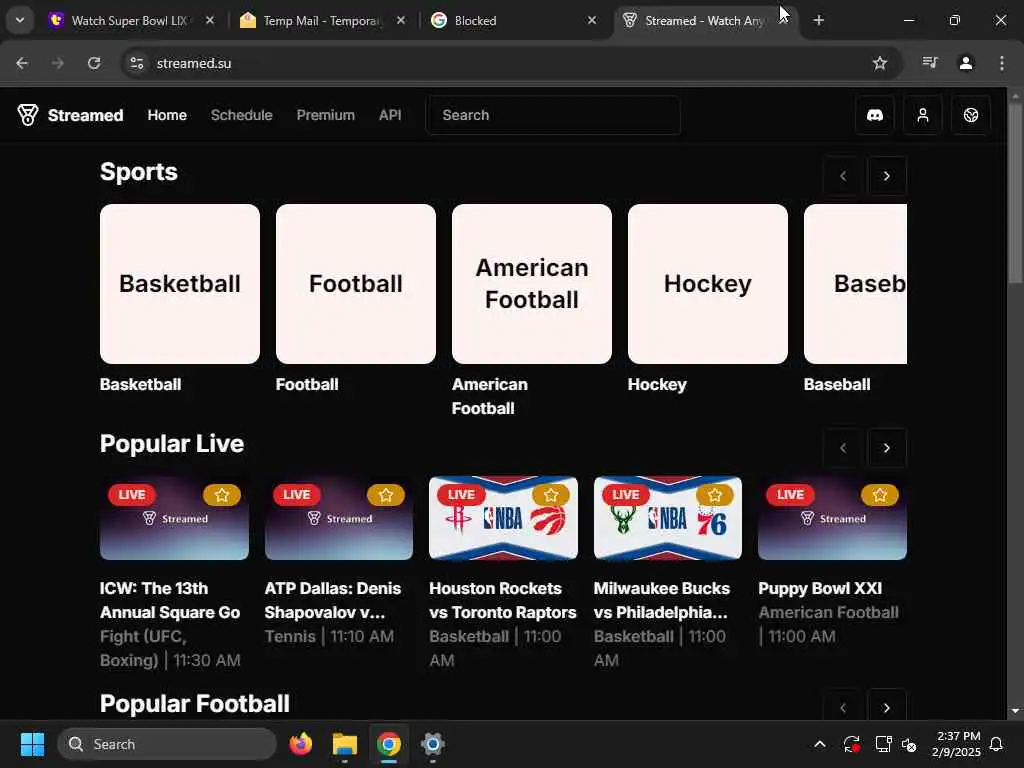Star the Milwaukee Bucks vs Philadelphia game
Viewport: 1024px width, 768px height.
click(714, 495)
